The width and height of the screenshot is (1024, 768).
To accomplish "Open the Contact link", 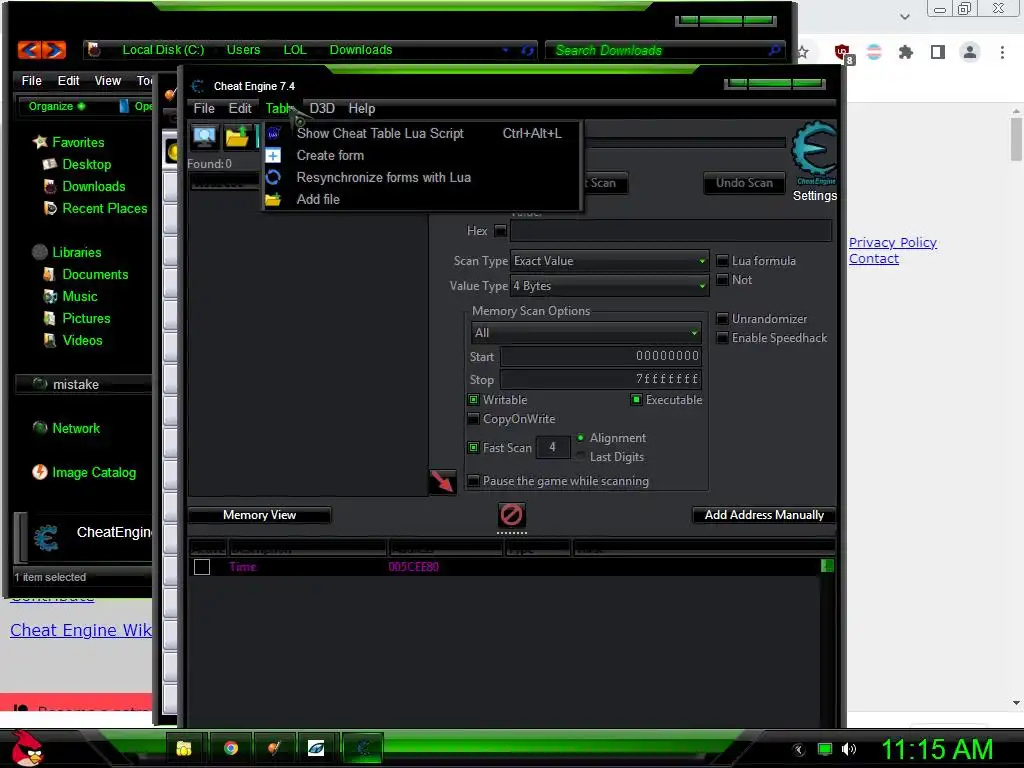I will pyautogui.click(x=874, y=259).
